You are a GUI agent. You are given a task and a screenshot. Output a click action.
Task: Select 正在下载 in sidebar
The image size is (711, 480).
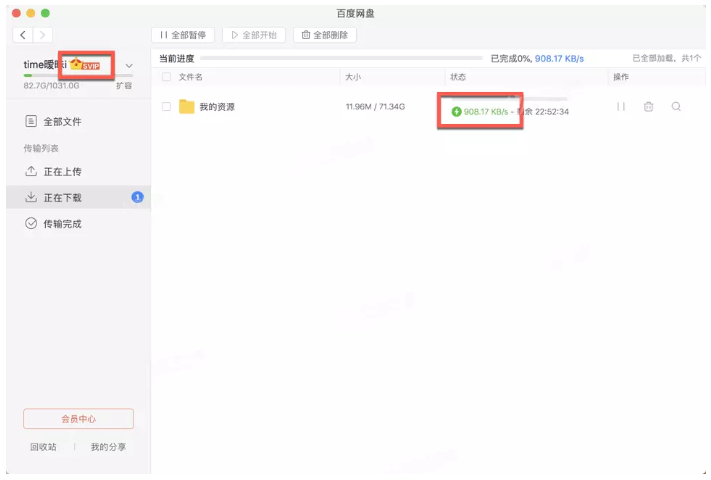coord(78,197)
